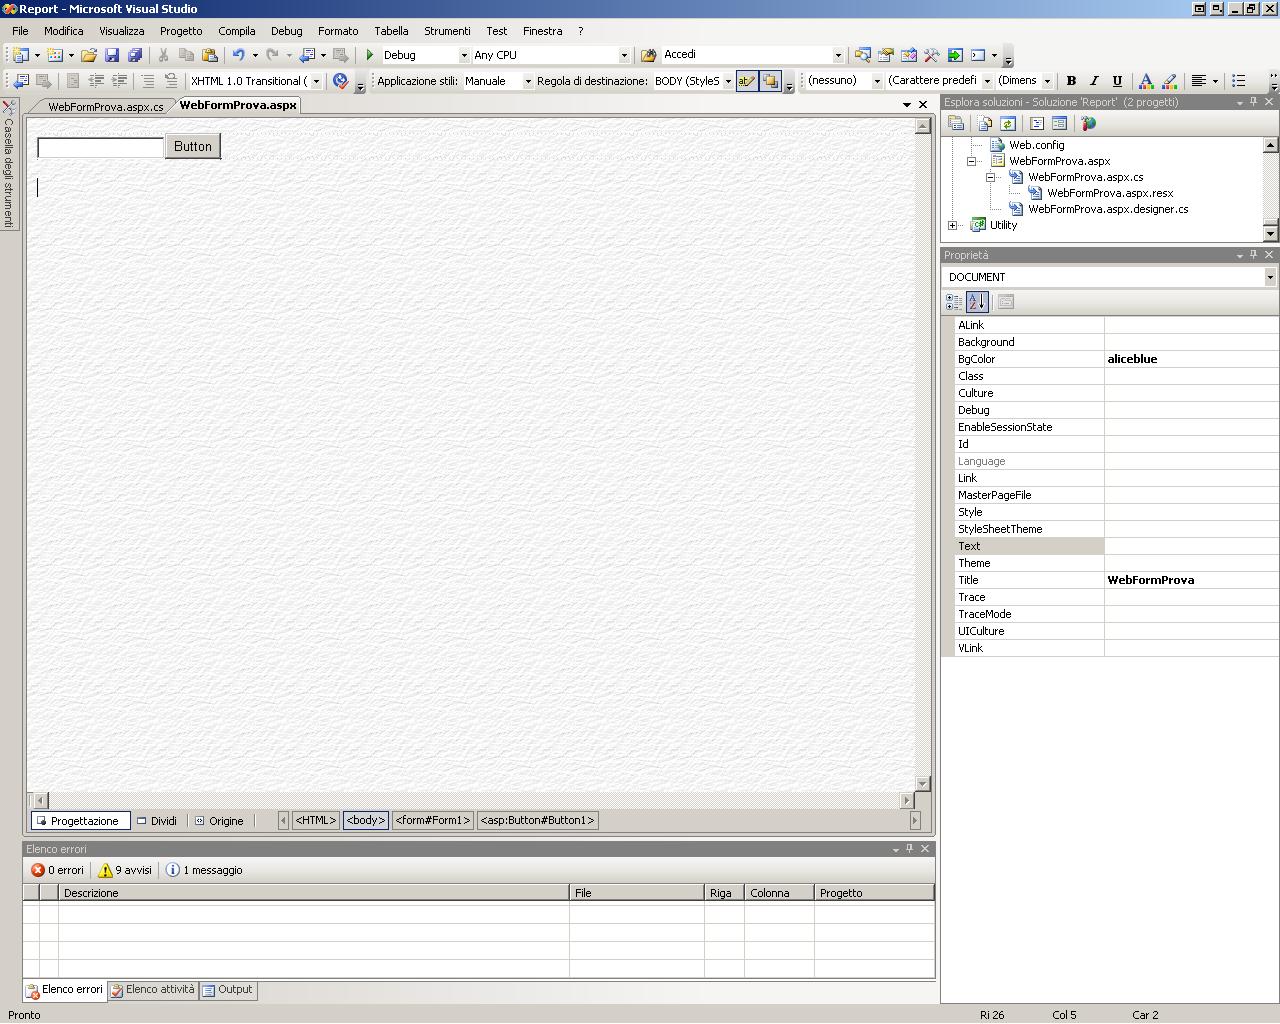The width and height of the screenshot is (1280, 1024).
Task: Select the <asp:Button#Button1> breadcrumb tag
Action: click(538, 820)
